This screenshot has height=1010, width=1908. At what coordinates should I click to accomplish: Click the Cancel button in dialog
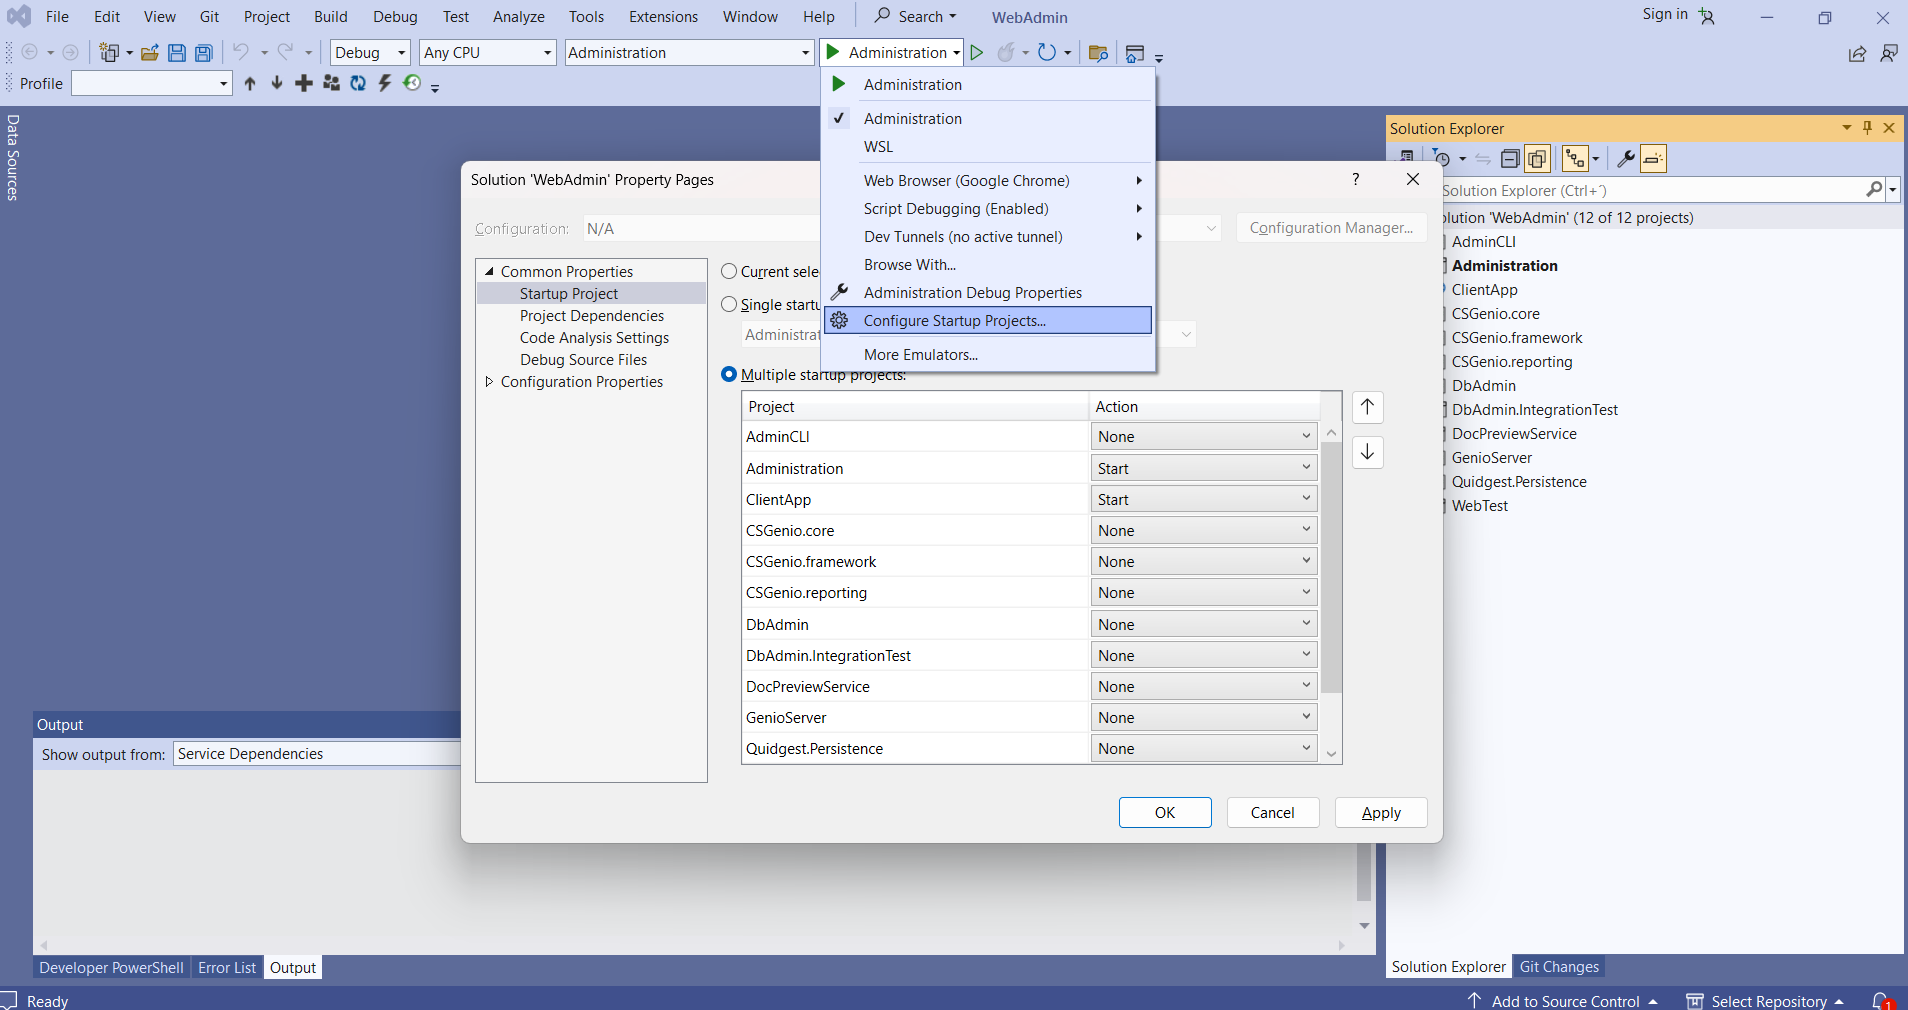click(1272, 812)
